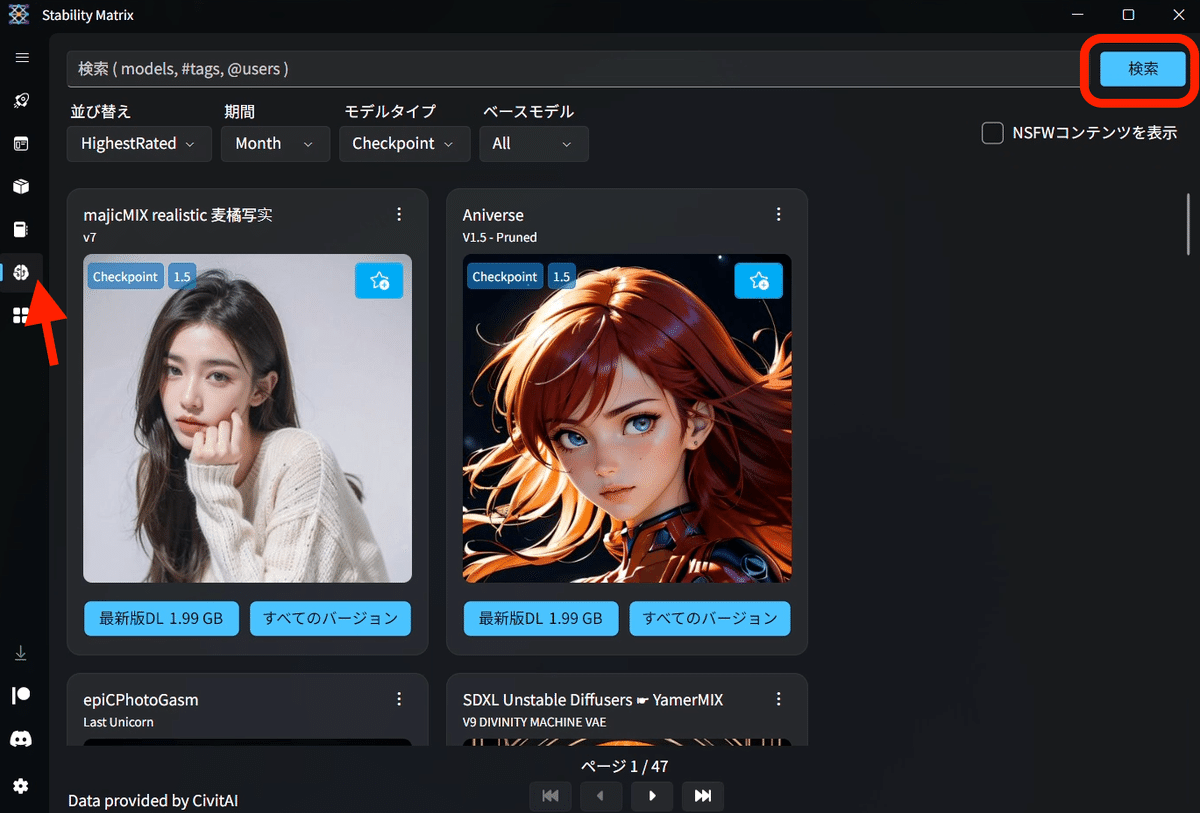Screen dimensions: 1200x813
Task: Open Aniverse card three-dot menu
Action: pos(779,214)
